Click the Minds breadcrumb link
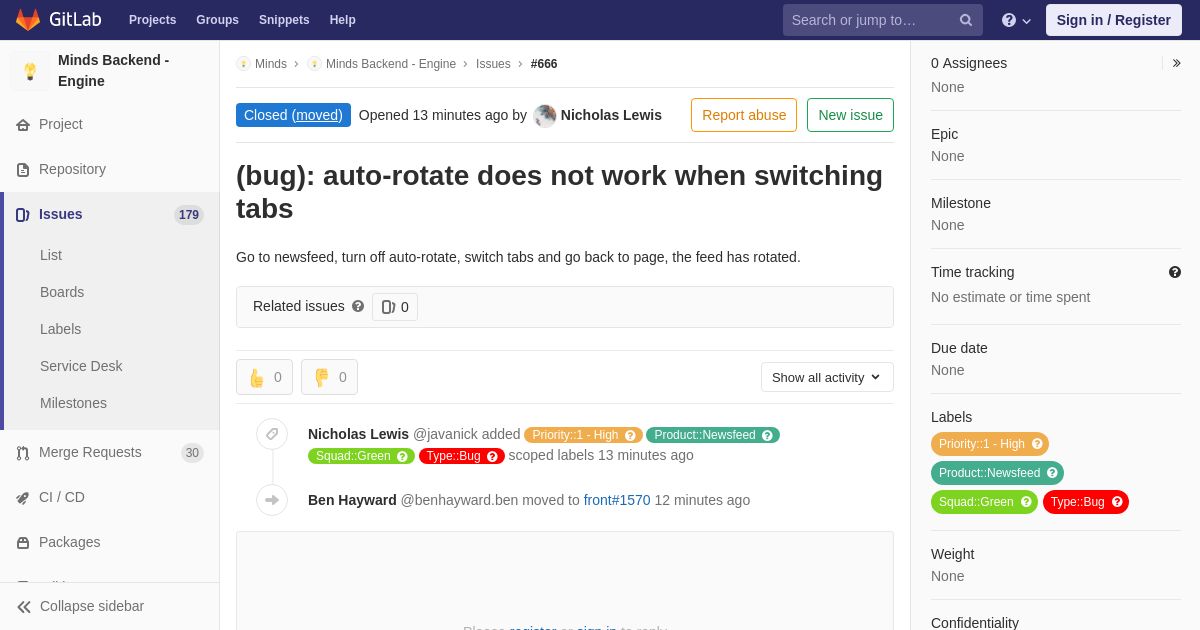 point(271,64)
